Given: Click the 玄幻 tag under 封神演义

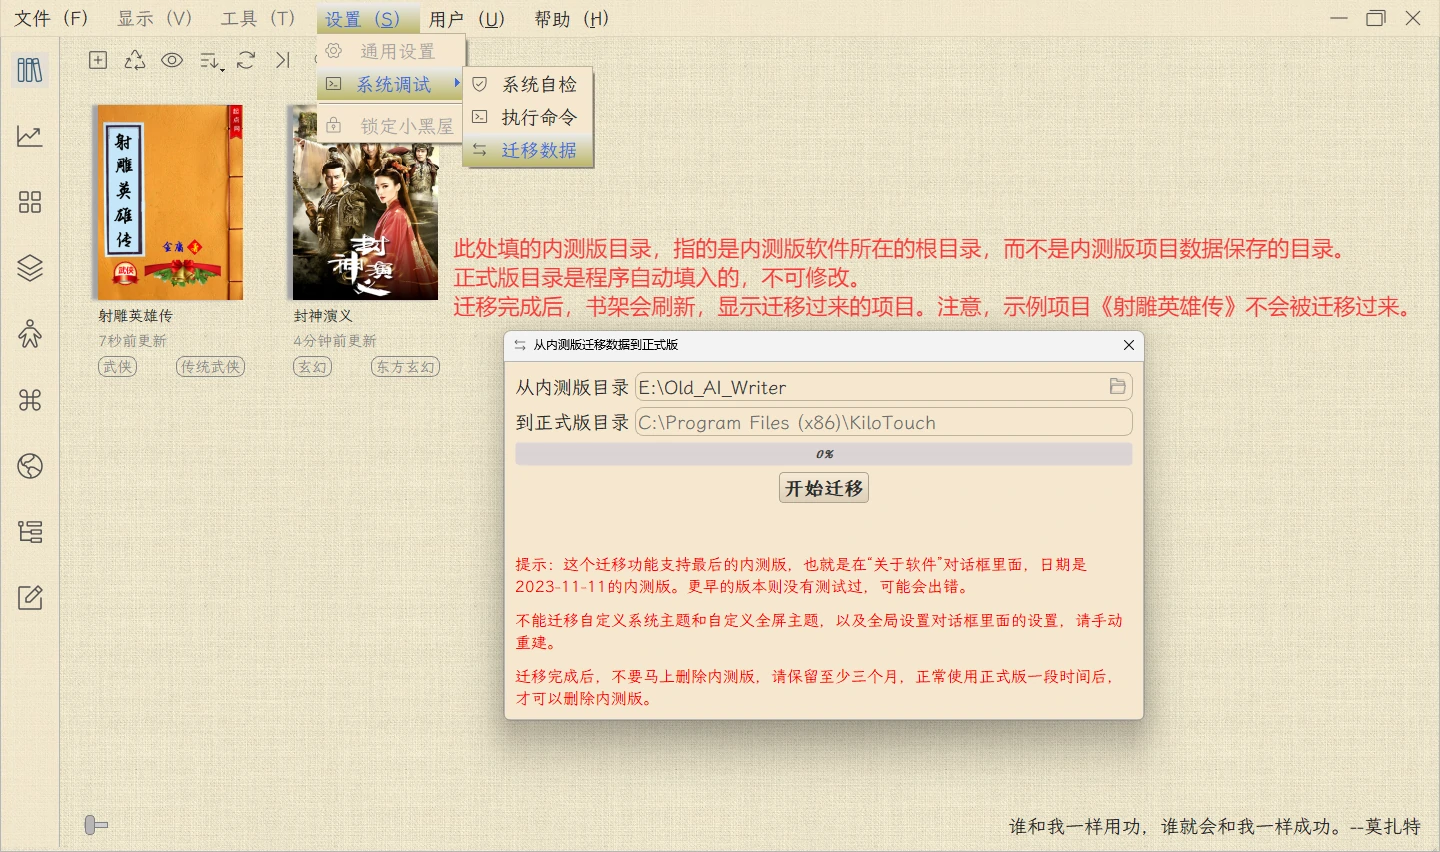Looking at the screenshot, I should [x=312, y=367].
